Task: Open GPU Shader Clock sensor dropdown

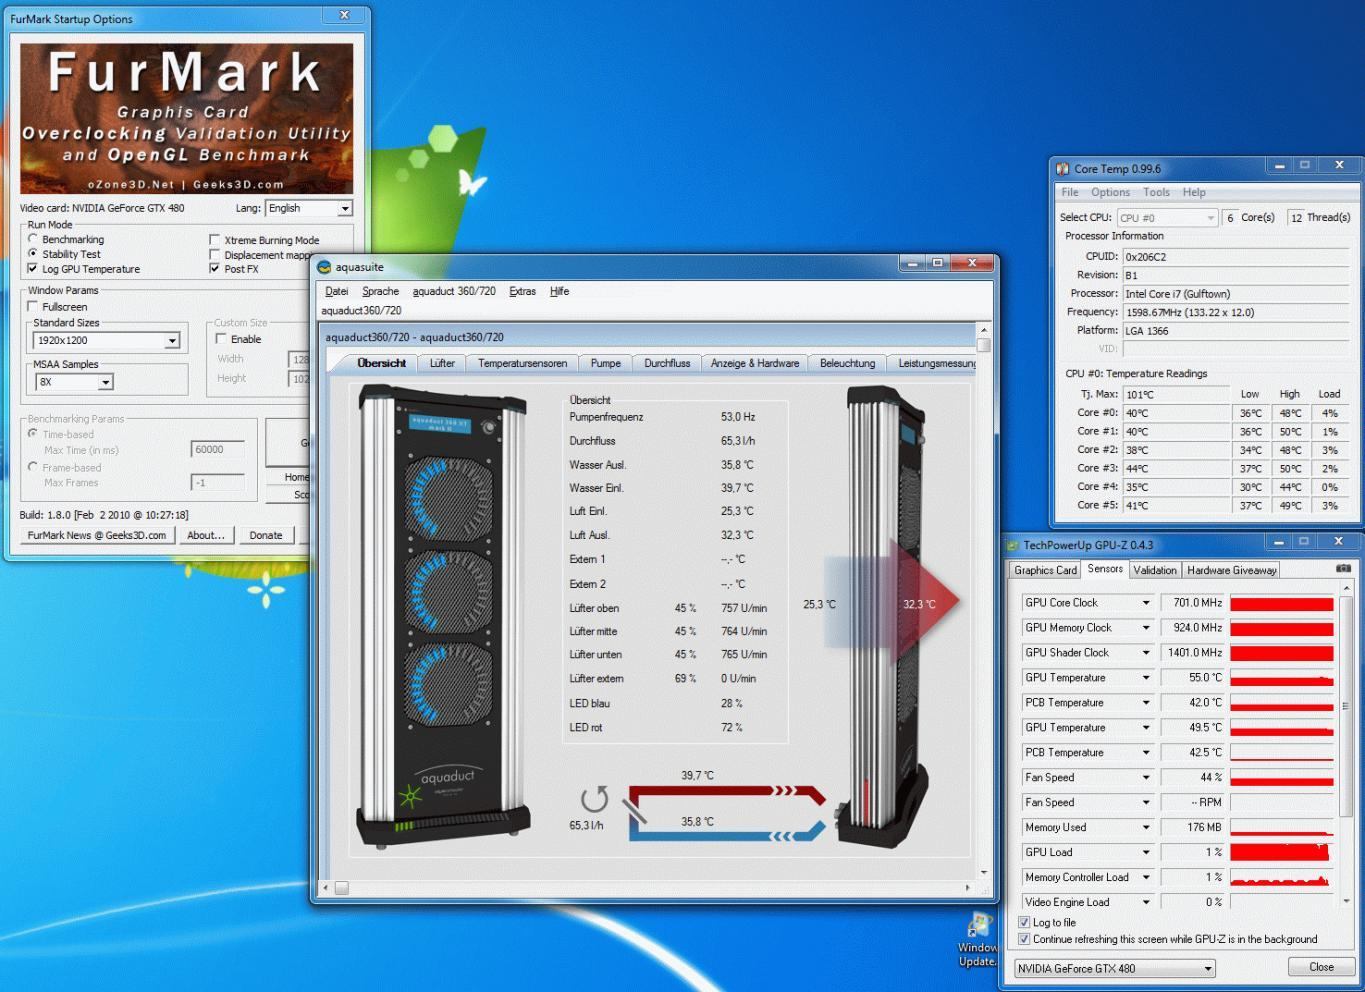Action: [x=1146, y=653]
